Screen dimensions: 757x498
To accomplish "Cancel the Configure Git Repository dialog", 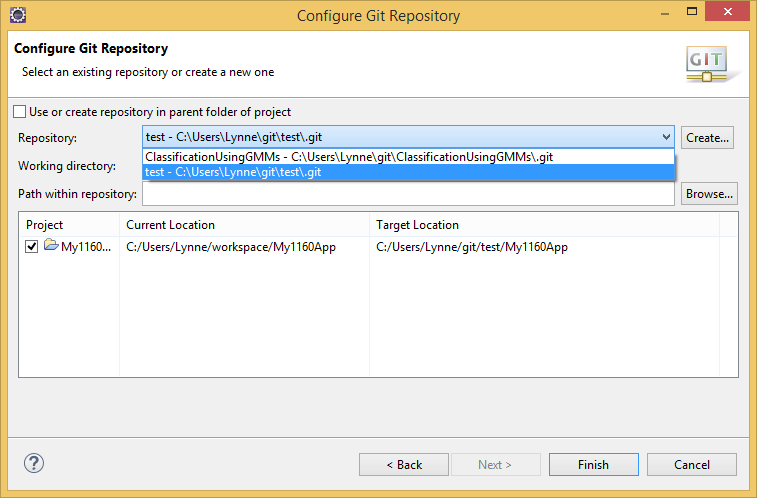I will click(692, 465).
